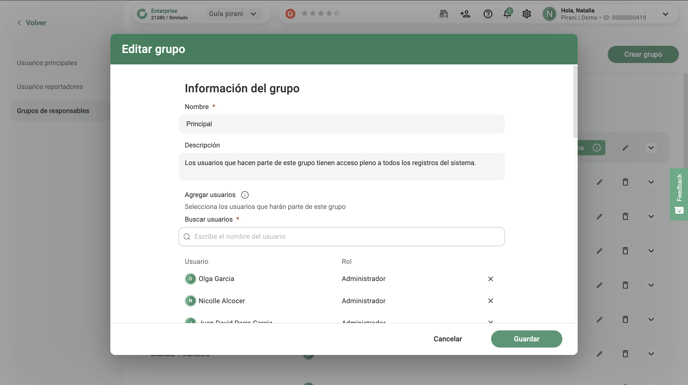Screen dimensions: 688x385
Task: Remove Nicolle Alcocer from the group
Action: click(x=491, y=301)
